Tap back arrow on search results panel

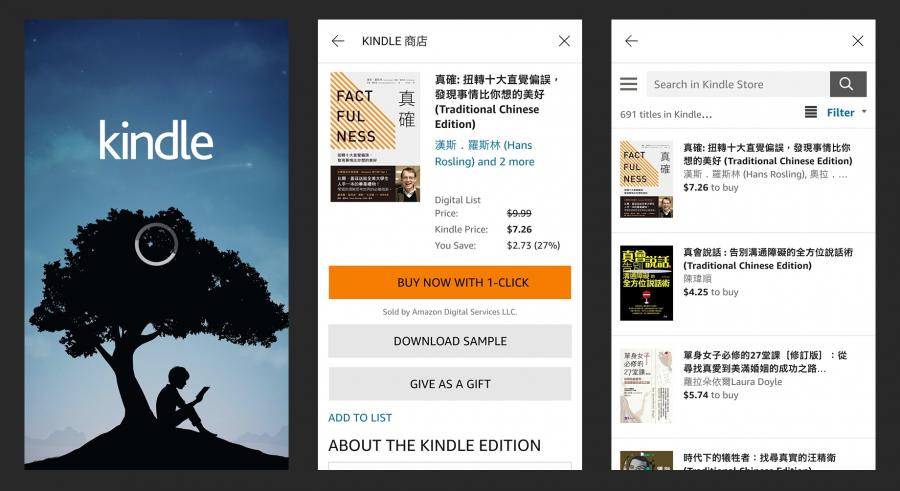click(x=631, y=41)
